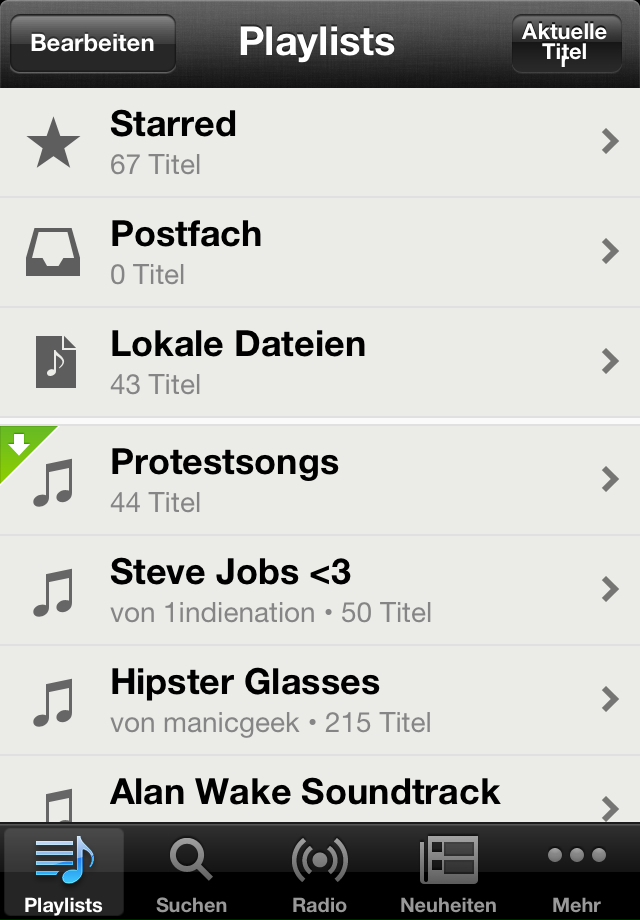The width and height of the screenshot is (640, 920).
Task: Click the Bearbeiten button
Action: click(93, 43)
